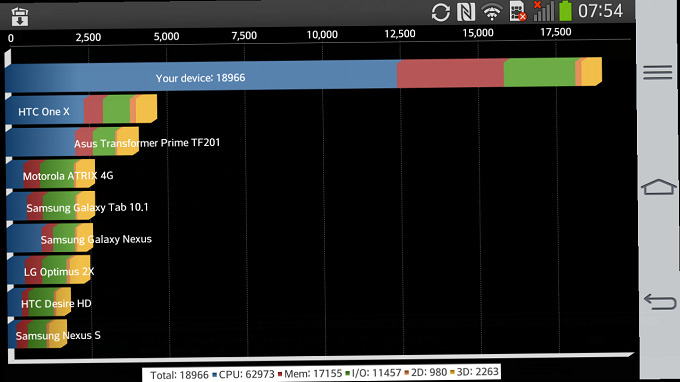Click the '2D: 980' legend entry
This screenshot has height=382, width=680.
pyautogui.click(x=425, y=372)
